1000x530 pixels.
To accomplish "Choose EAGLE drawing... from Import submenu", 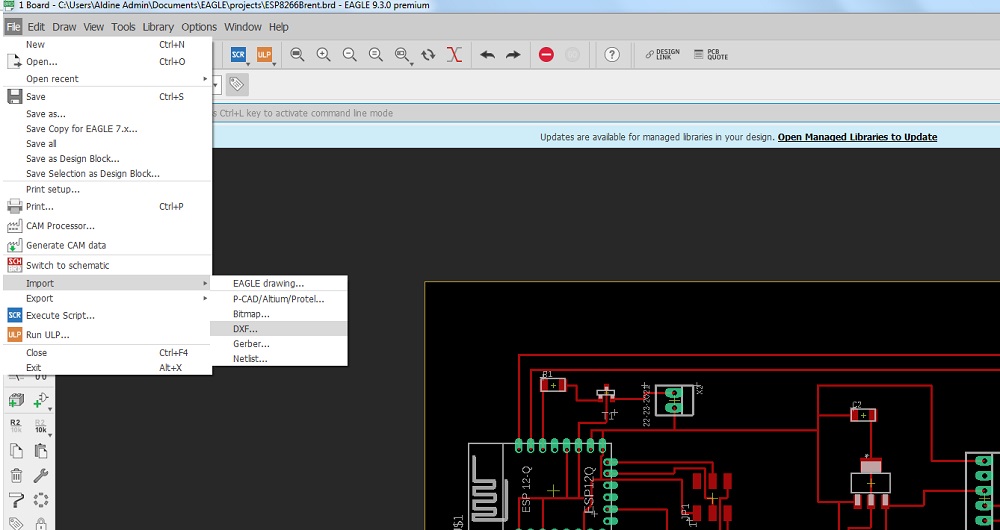I will pyautogui.click(x=279, y=283).
